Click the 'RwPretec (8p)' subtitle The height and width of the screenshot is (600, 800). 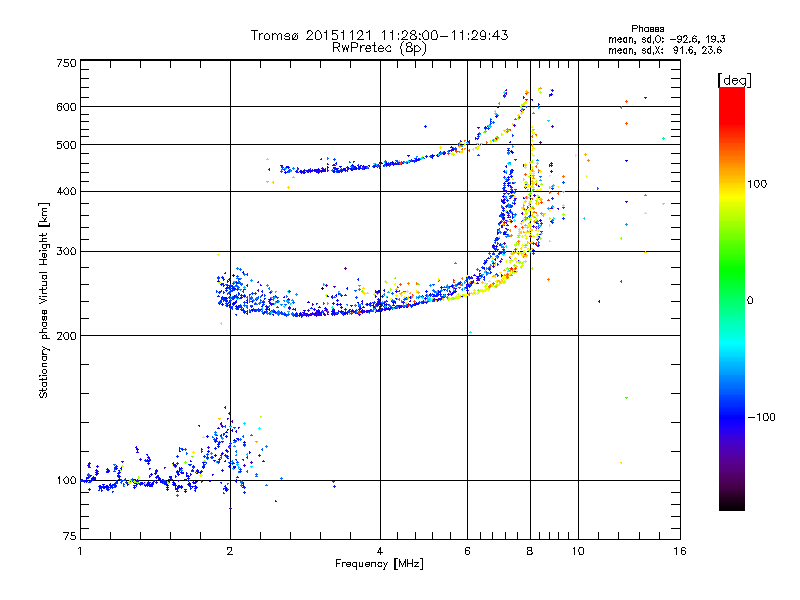tap(379, 48)
